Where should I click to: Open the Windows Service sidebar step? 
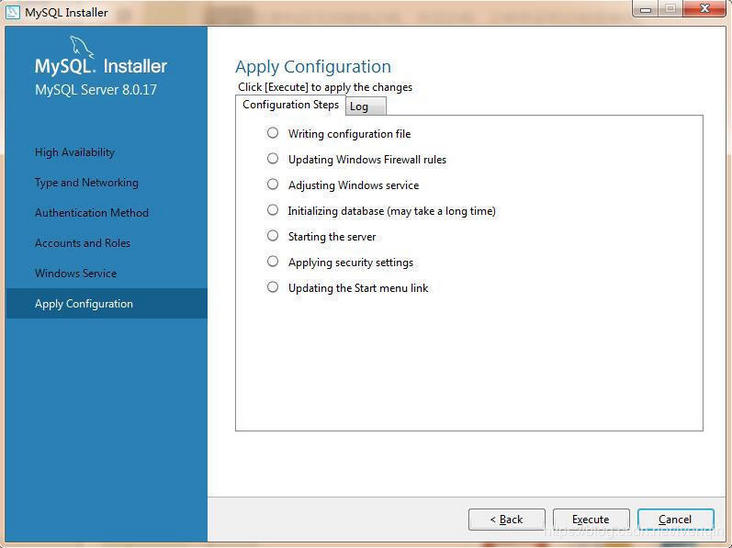[x=76, y=274]
